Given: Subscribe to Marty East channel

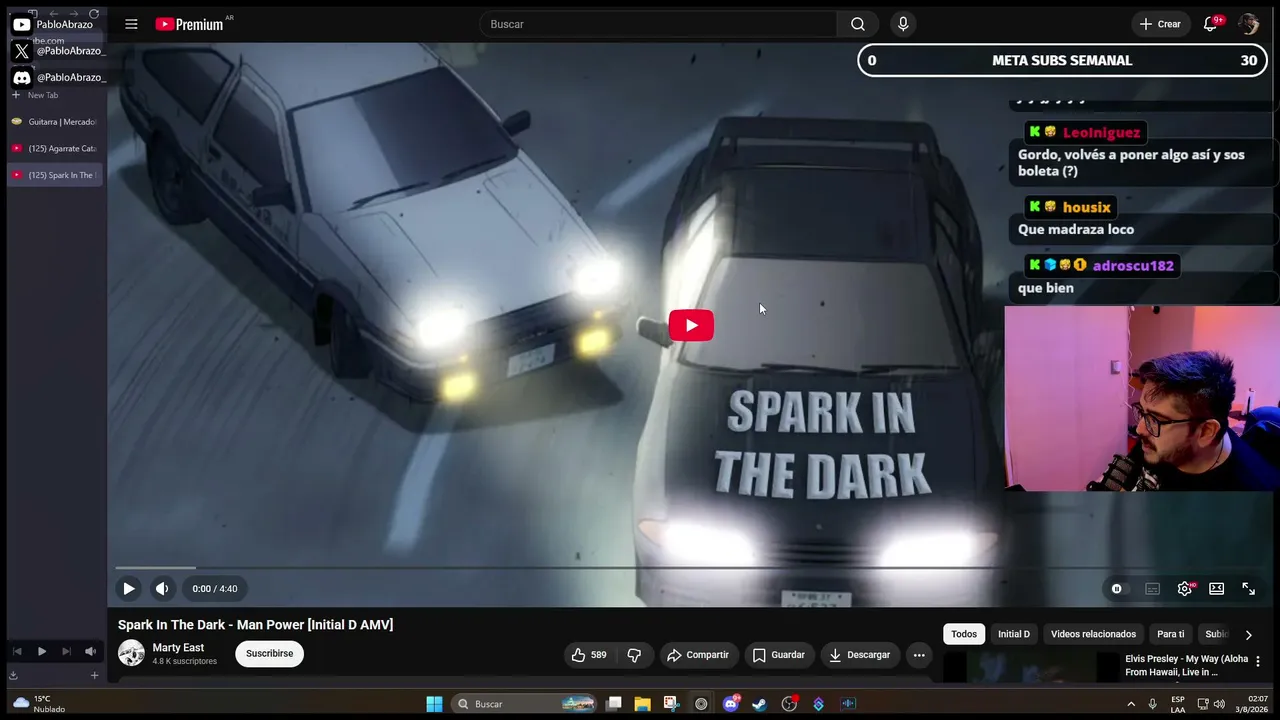Looking at the screenshot, I should pos(269,654).
